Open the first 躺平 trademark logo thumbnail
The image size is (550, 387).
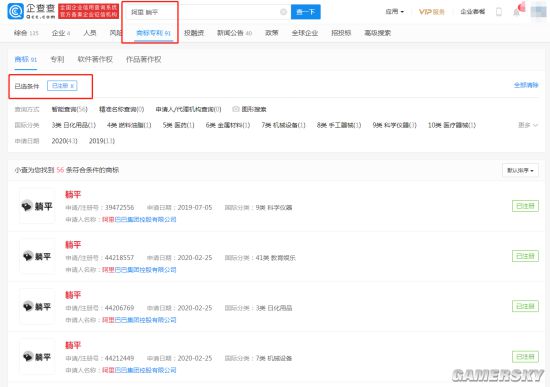tap(37, 206)
